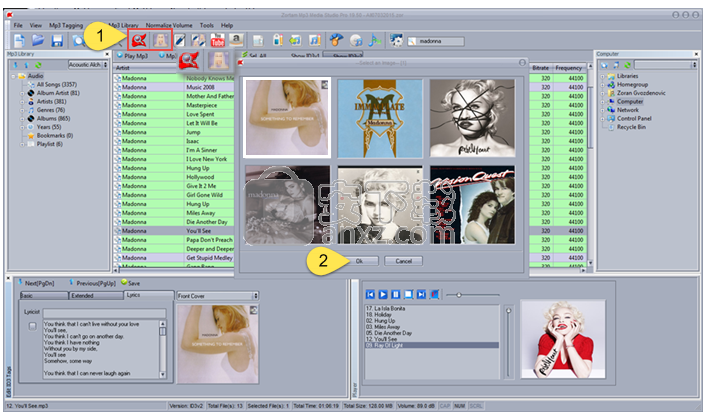703x415 pixels.
Task: Toggle the checkbox beside the lyrics box
Action: tap(32, 326)
